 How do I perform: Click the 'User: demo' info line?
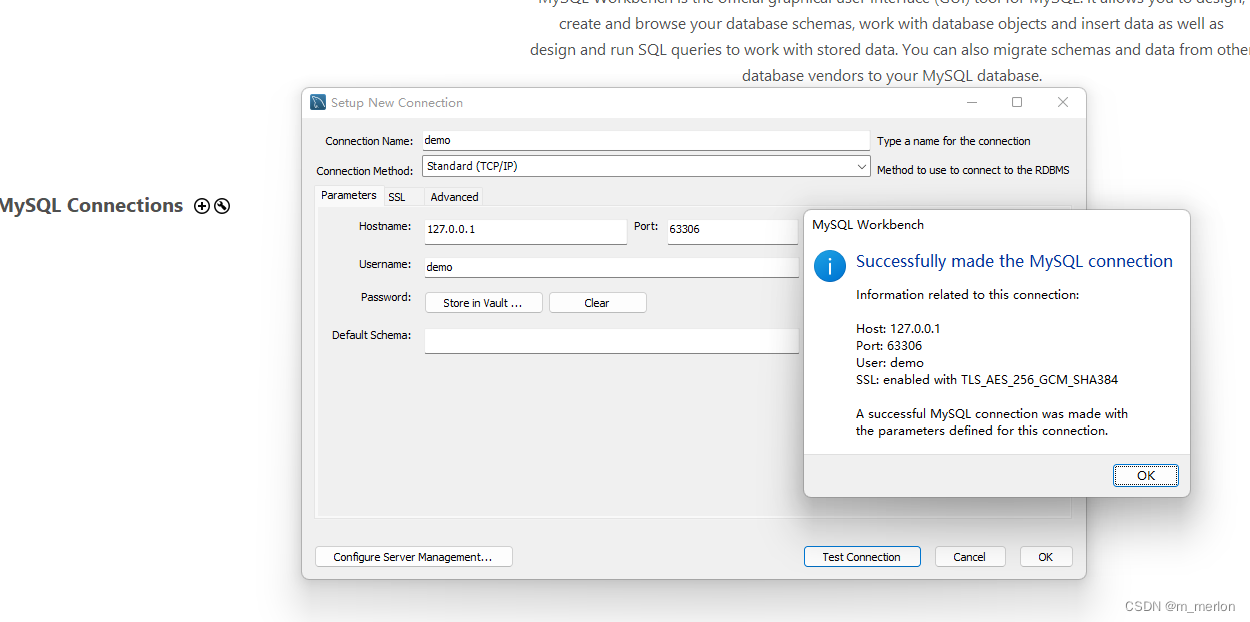[890, 362]
